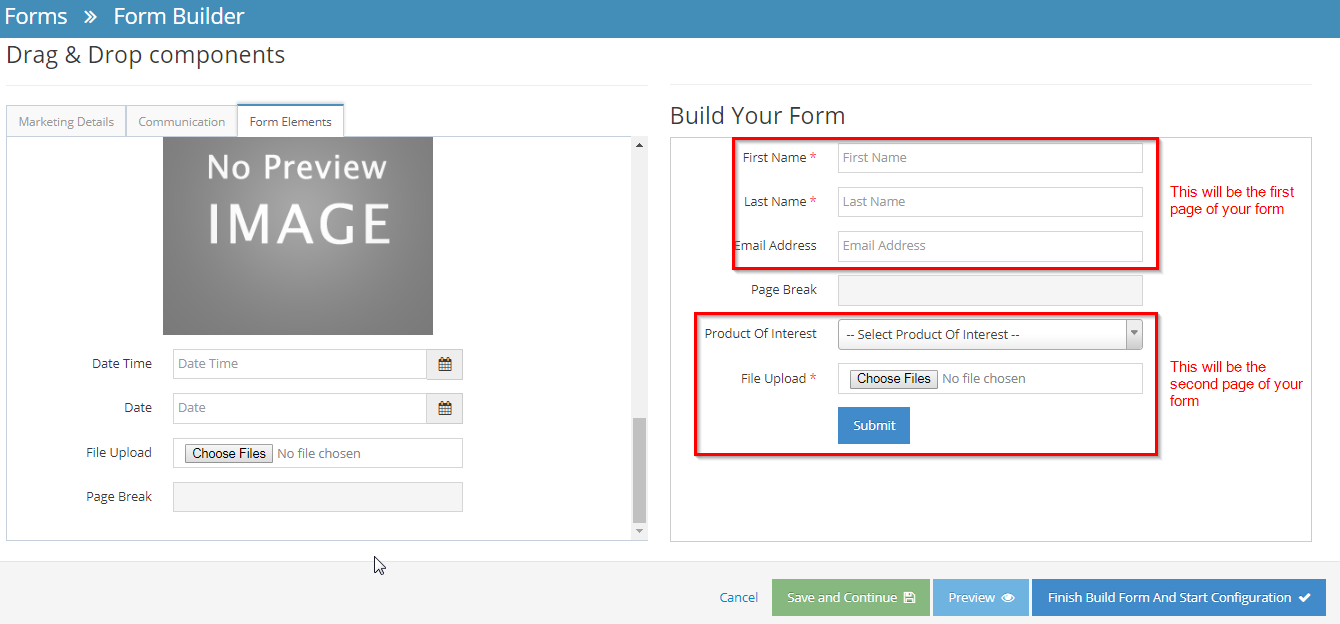1340x624 pixels.
Task: Switch to the Marketing Details tab
Action: coord(65,120)
